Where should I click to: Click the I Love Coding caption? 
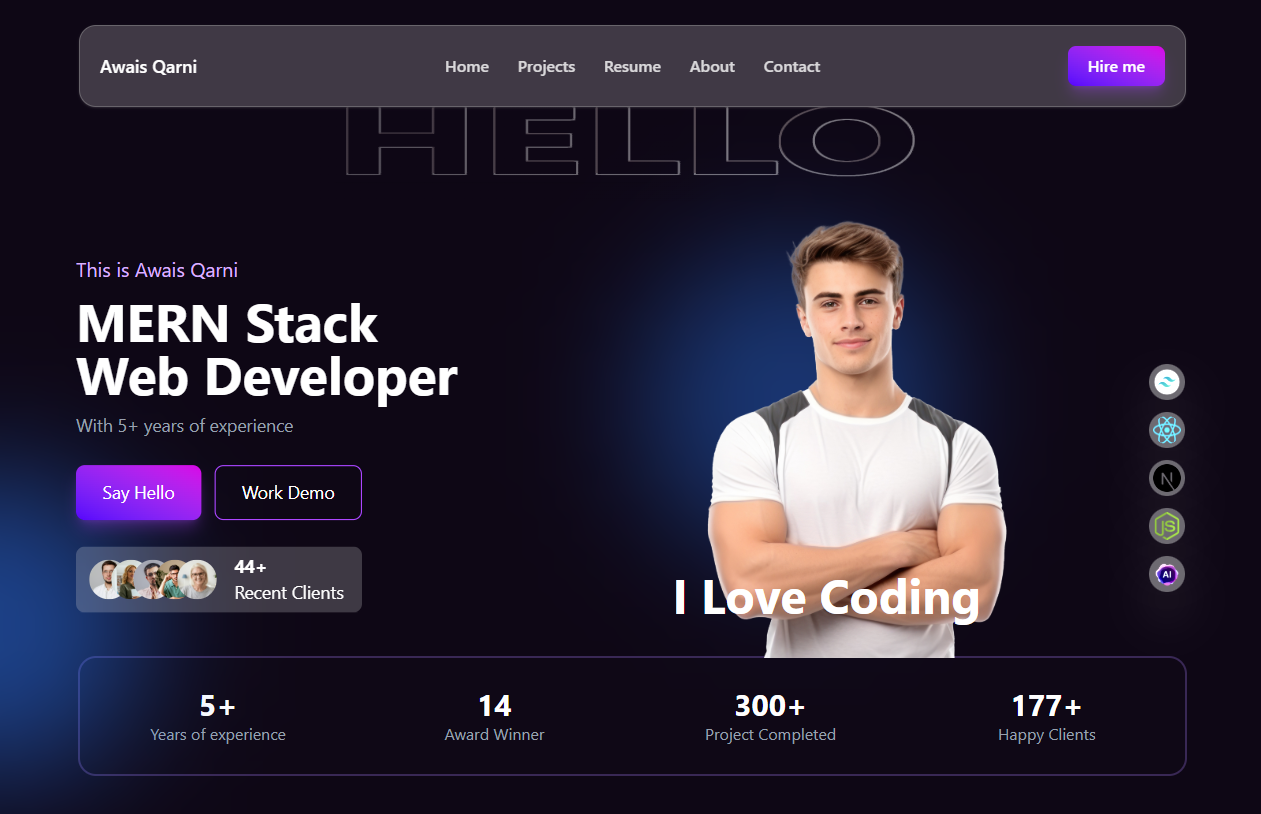pyautogui.click(x=827, y=597)
